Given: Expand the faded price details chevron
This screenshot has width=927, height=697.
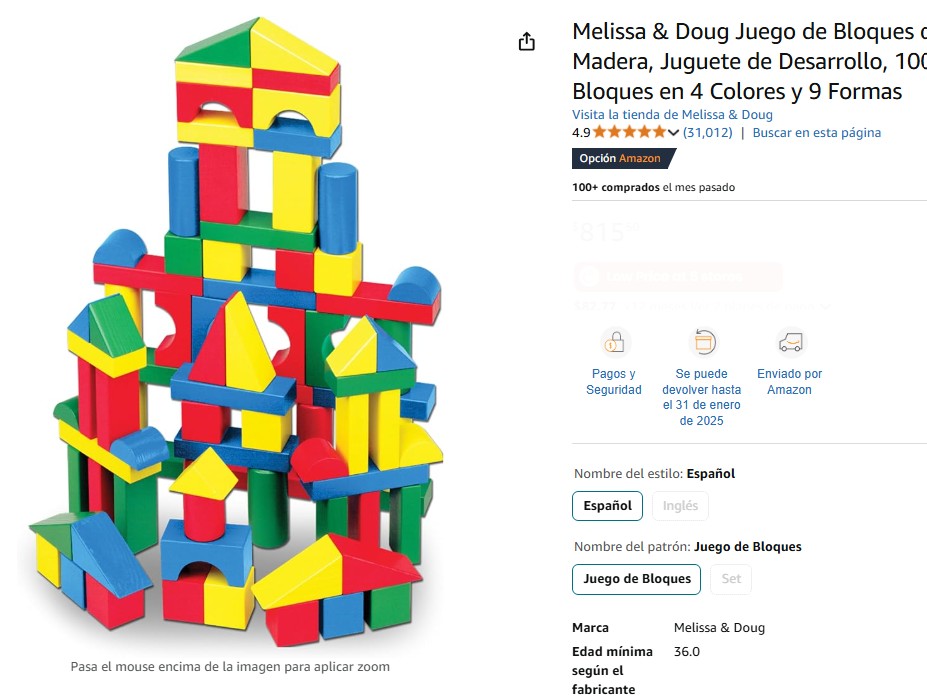Looking at the screenshot, I should 825,306.
